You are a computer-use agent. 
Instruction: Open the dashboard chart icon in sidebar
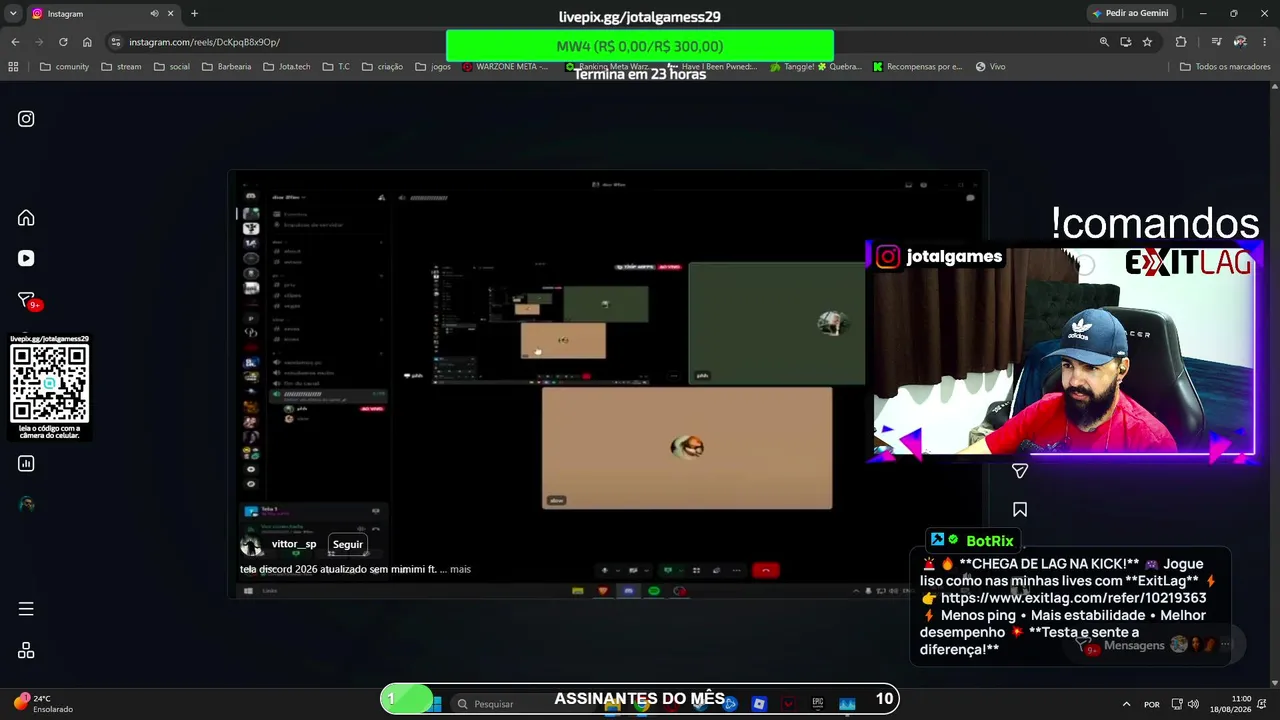click(x=26, y=463)
